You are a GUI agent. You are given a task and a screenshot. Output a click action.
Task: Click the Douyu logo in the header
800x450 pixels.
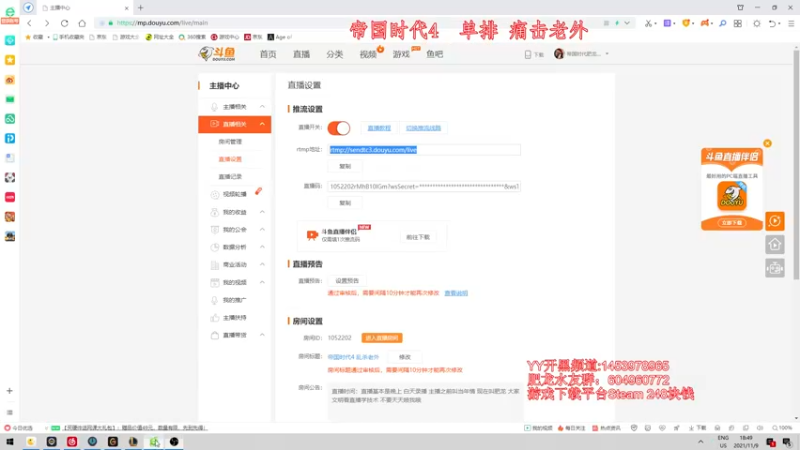click(x=217, y=54)
